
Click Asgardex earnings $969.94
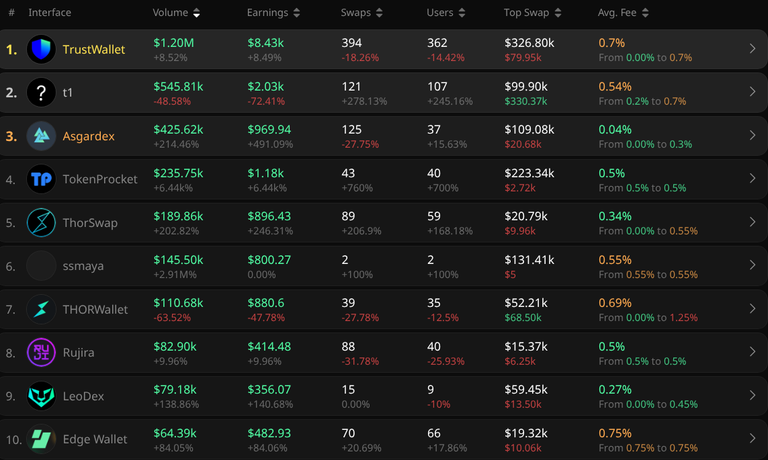click(x=269, y=130)
